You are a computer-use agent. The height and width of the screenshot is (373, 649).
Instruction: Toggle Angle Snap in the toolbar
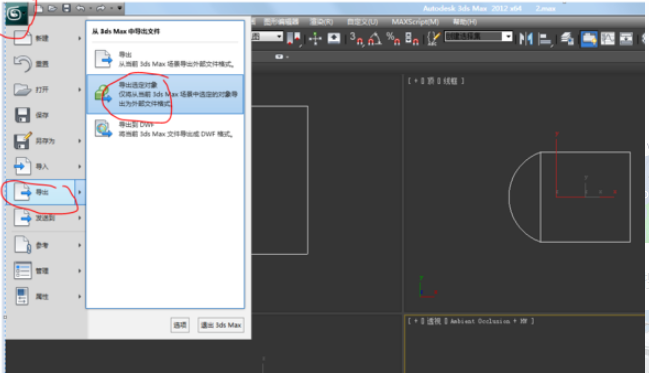pos(375,39)
